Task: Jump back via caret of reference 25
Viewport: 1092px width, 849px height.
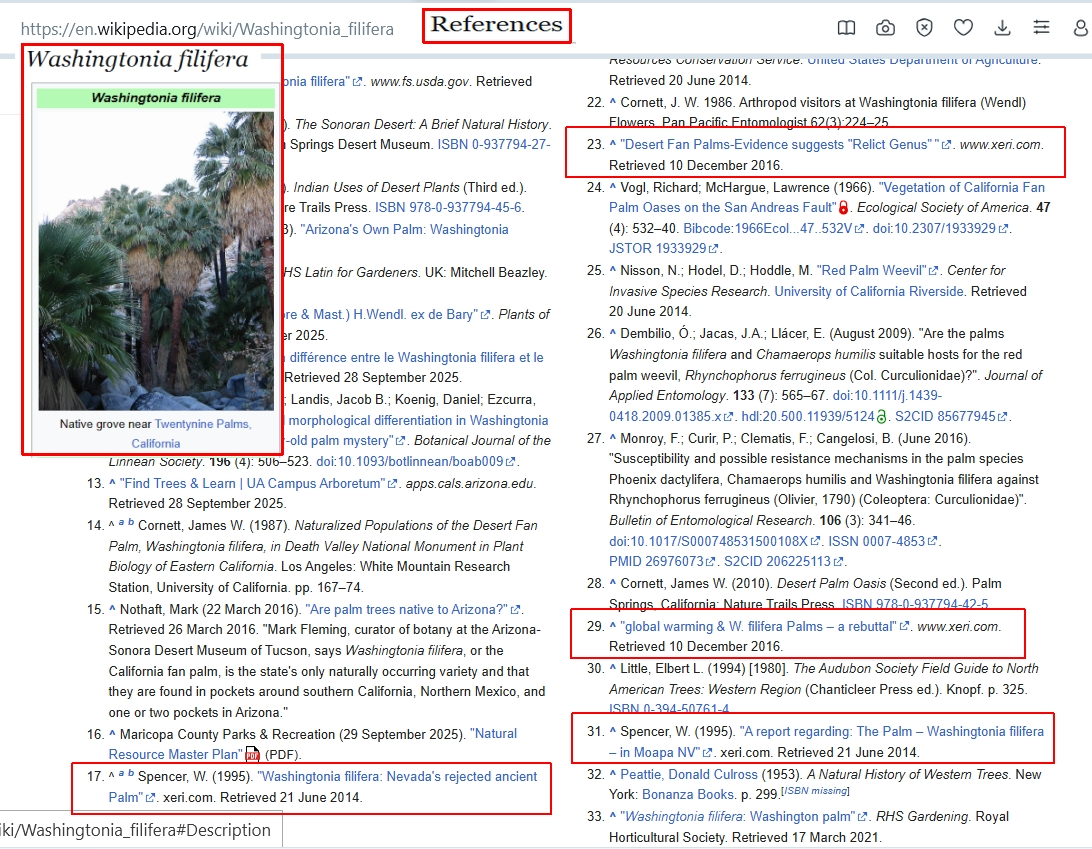Action: coord(613,269)
